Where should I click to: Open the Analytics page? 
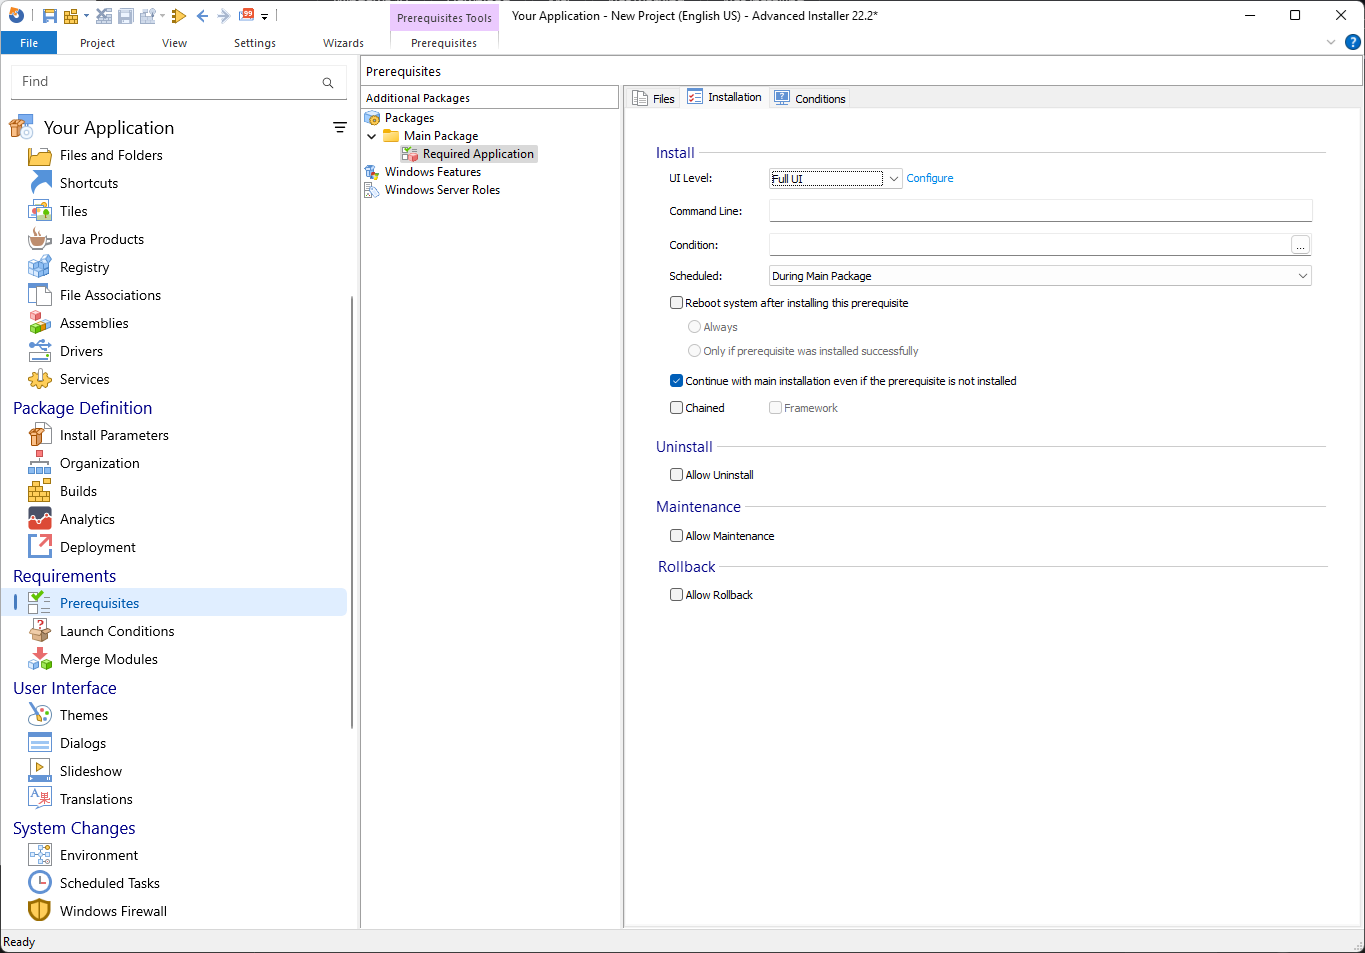87,519
